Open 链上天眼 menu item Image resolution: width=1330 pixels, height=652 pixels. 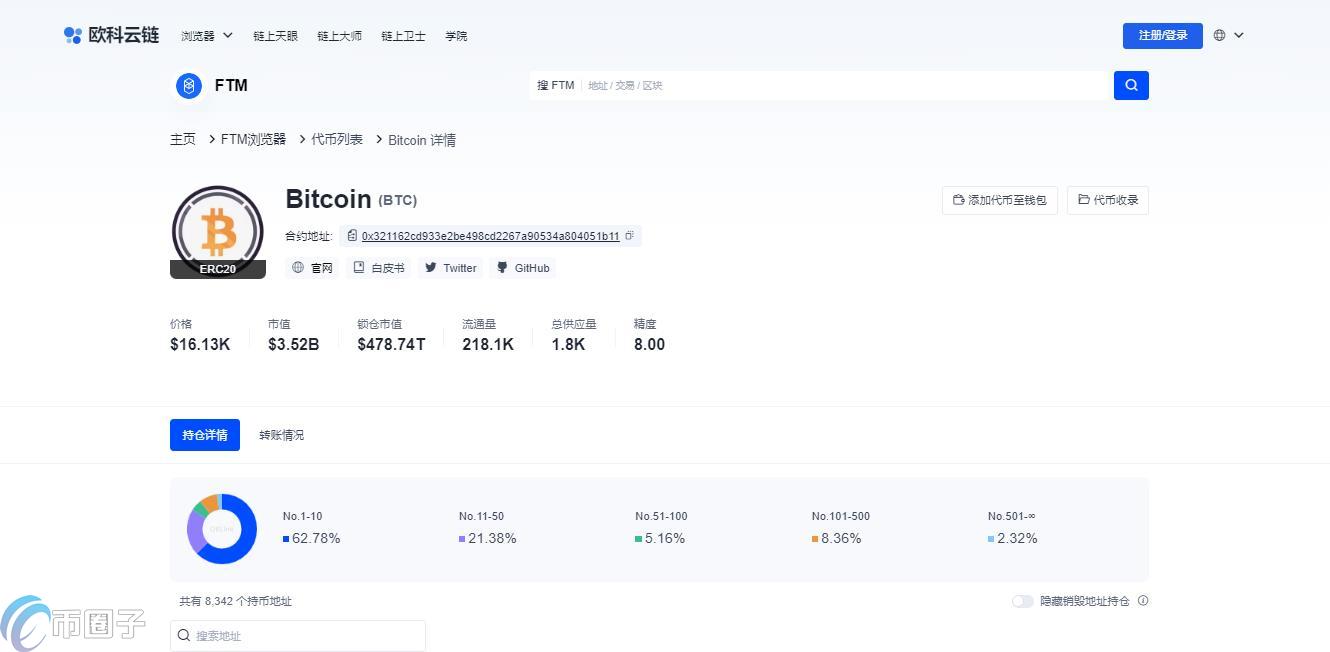point(275,35)
